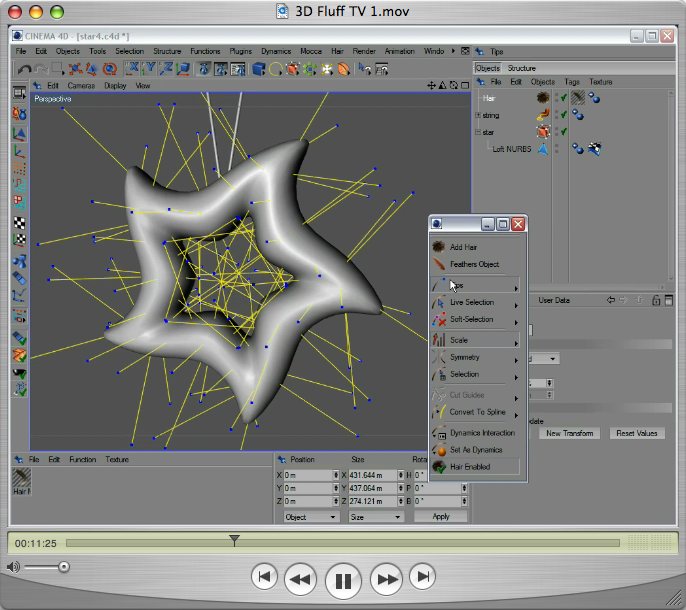
Task: Click the orange deformer icon in toolbar
Action: 343,69
